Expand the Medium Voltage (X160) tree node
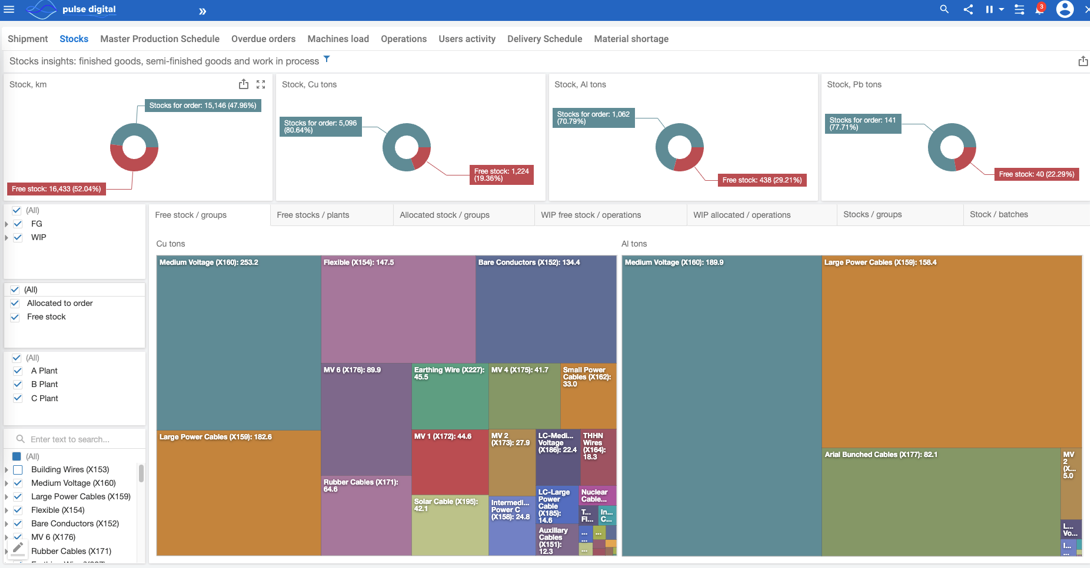This screenshot has height=568, width=1090. point(7,483)
